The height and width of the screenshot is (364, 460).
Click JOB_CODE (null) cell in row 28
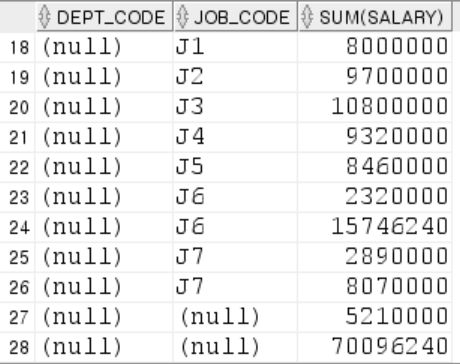[x=235, y=347]
